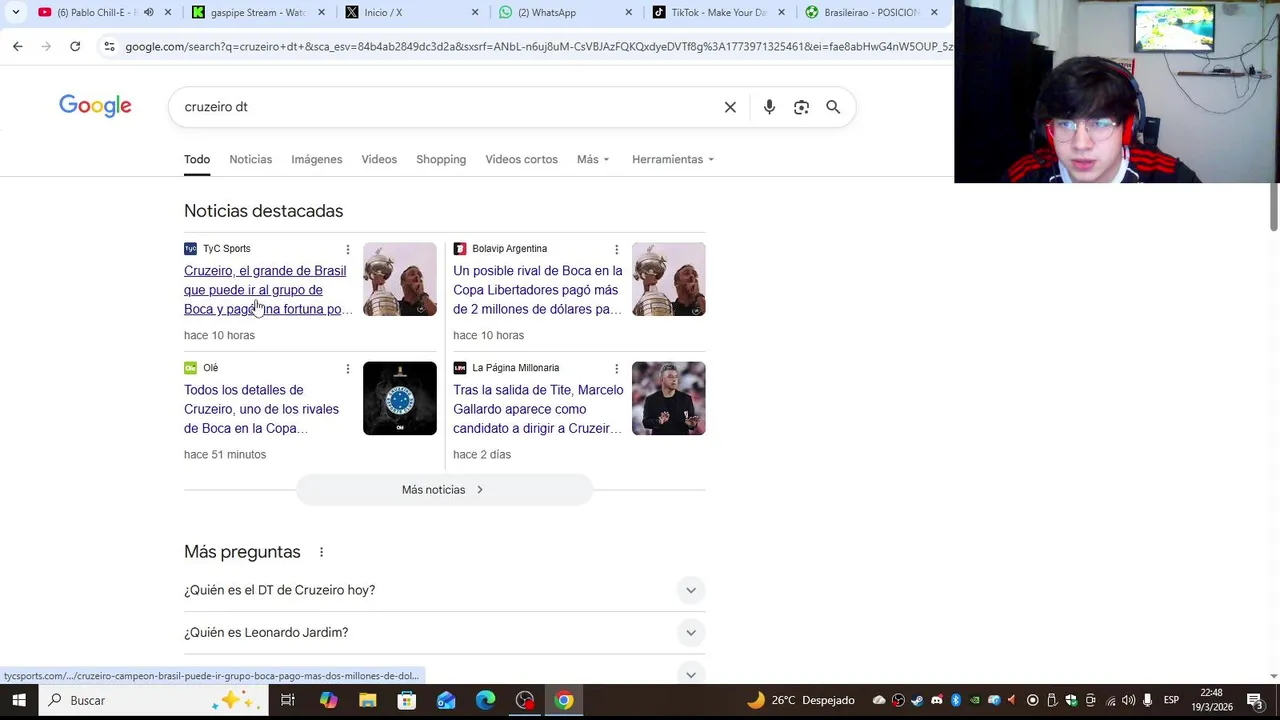Click the Más noticias button
The width and height of the screenshot is (1280, 720).
click(x=444, y=490)
